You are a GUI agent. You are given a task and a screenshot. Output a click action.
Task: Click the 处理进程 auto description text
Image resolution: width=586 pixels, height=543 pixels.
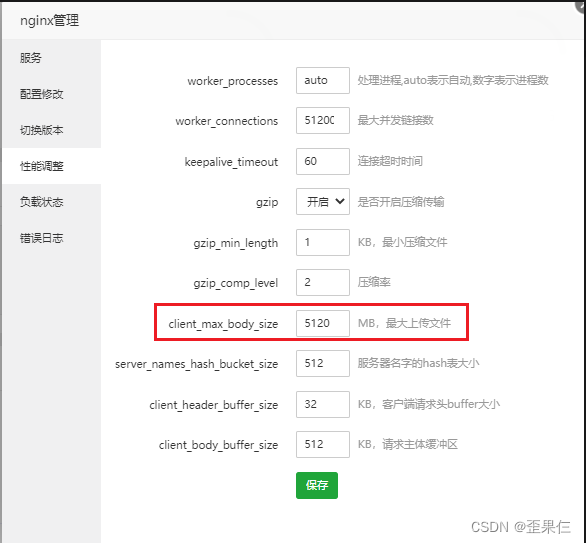click(453, 80)
